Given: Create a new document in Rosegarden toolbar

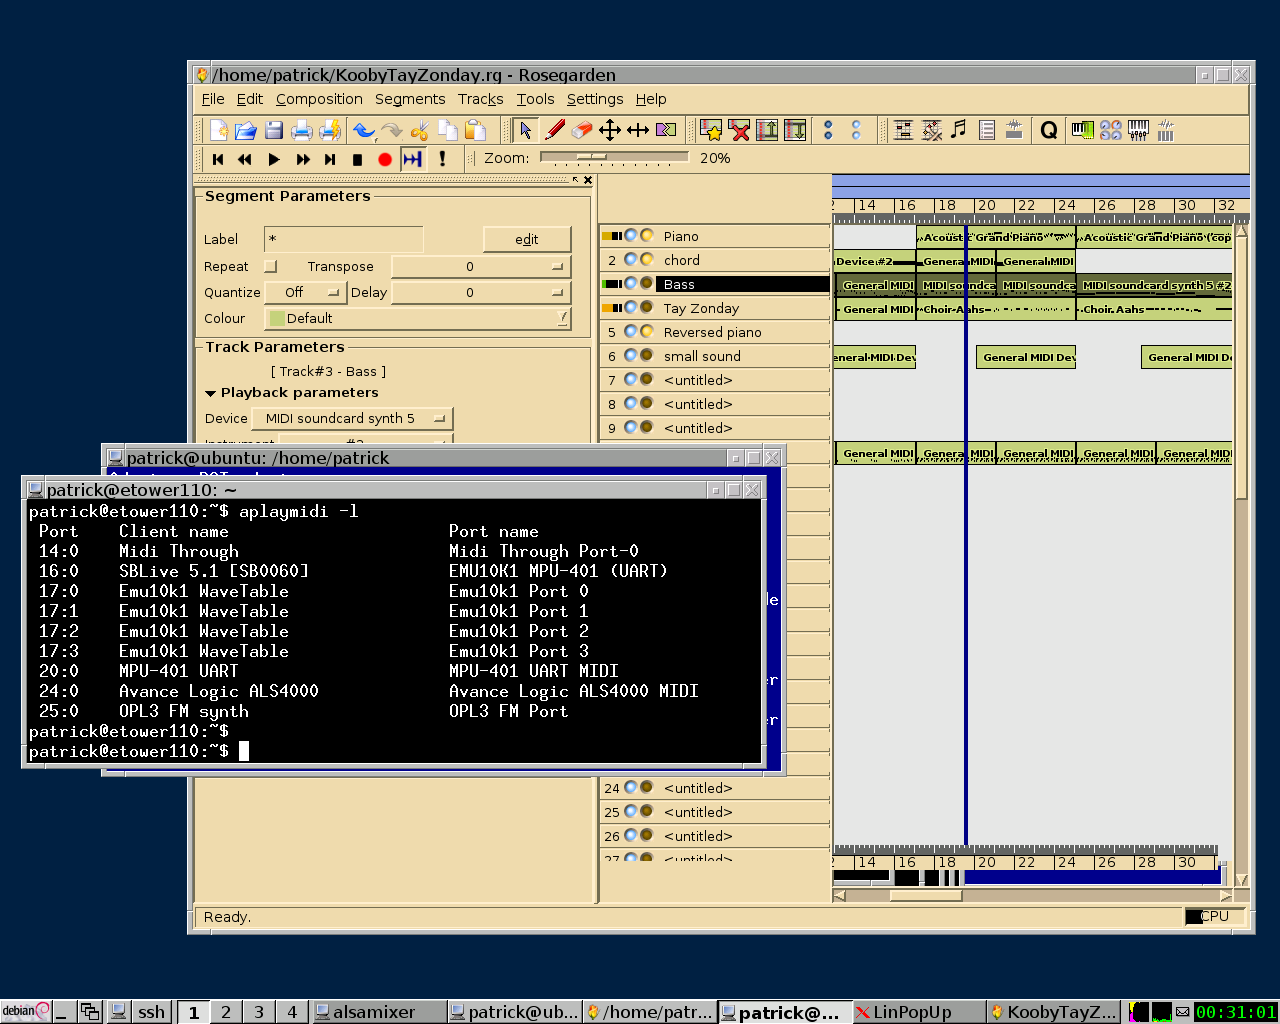Looking at the screenshot, I should [x=218, y=130].
